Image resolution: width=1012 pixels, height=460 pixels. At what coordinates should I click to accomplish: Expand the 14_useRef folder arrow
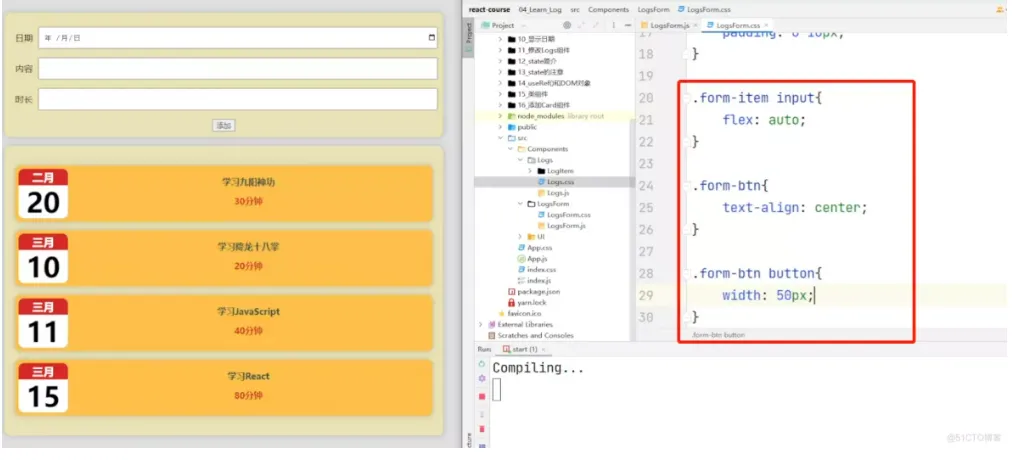pyautogui.click(x=500, y=83)
